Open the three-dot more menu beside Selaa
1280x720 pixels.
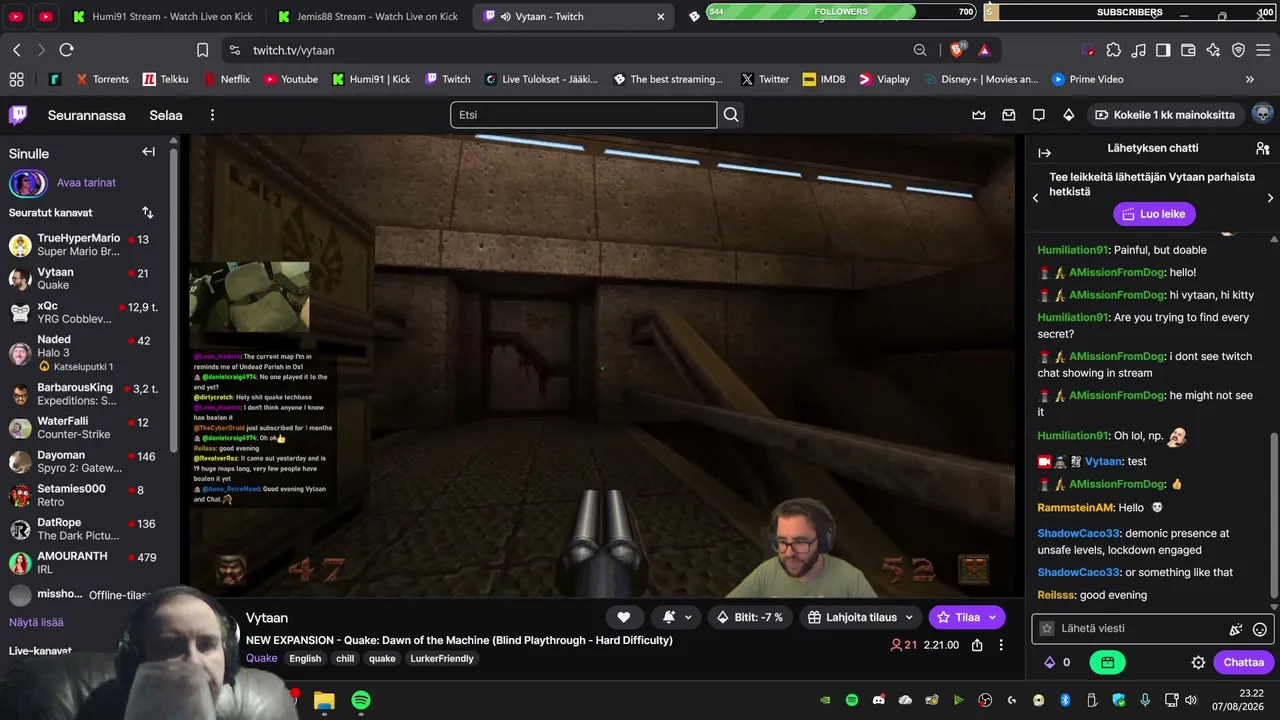click(x=212, y=115)
